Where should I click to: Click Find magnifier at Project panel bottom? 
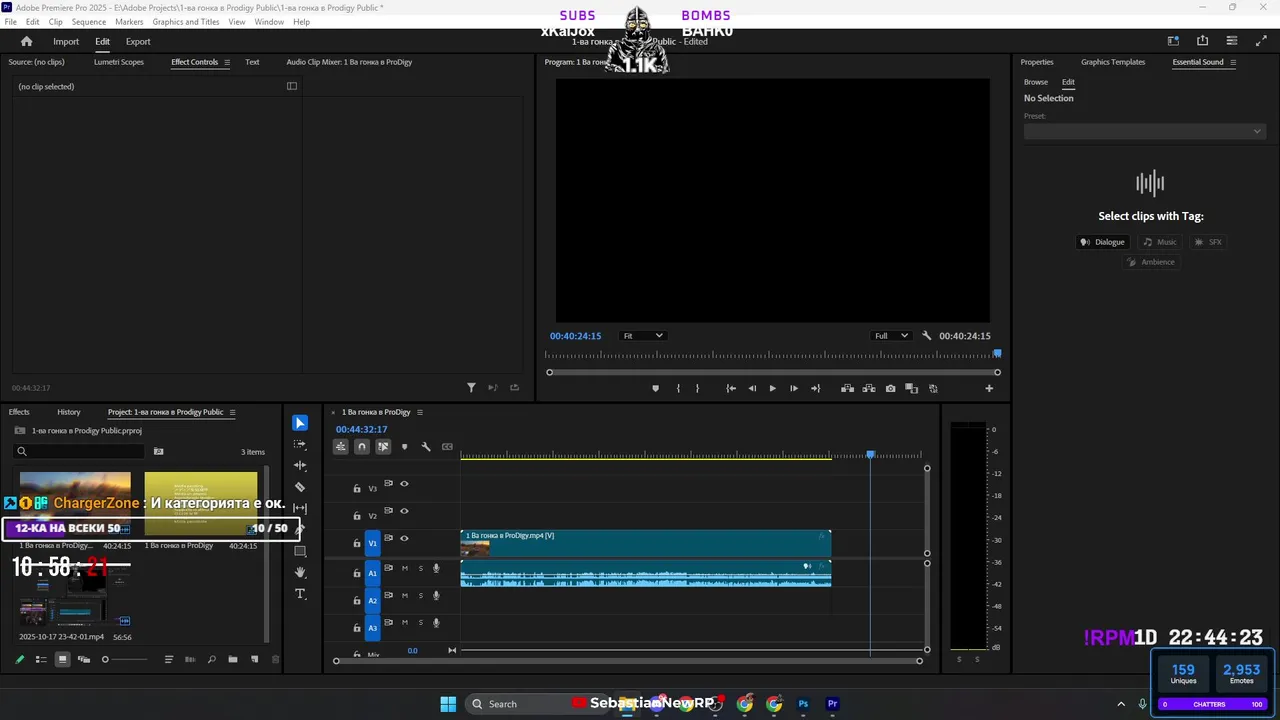[211, 659]
